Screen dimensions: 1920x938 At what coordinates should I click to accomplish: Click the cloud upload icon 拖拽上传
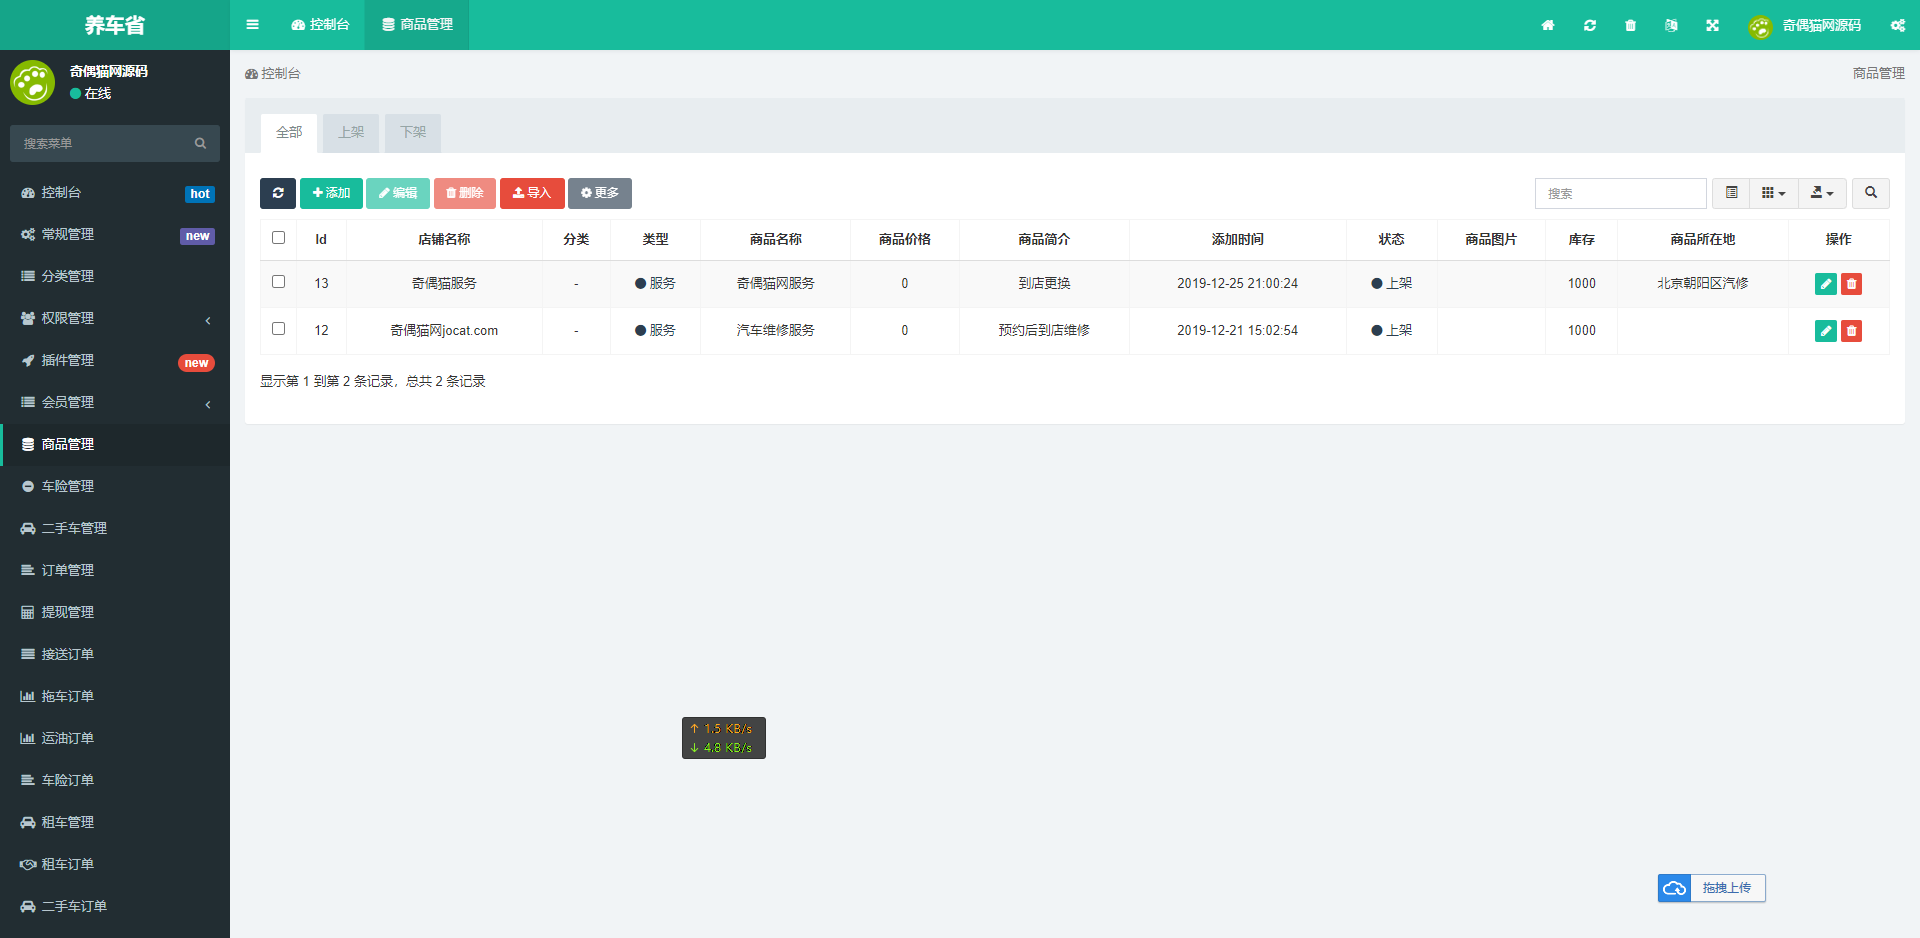point(1675,888)
